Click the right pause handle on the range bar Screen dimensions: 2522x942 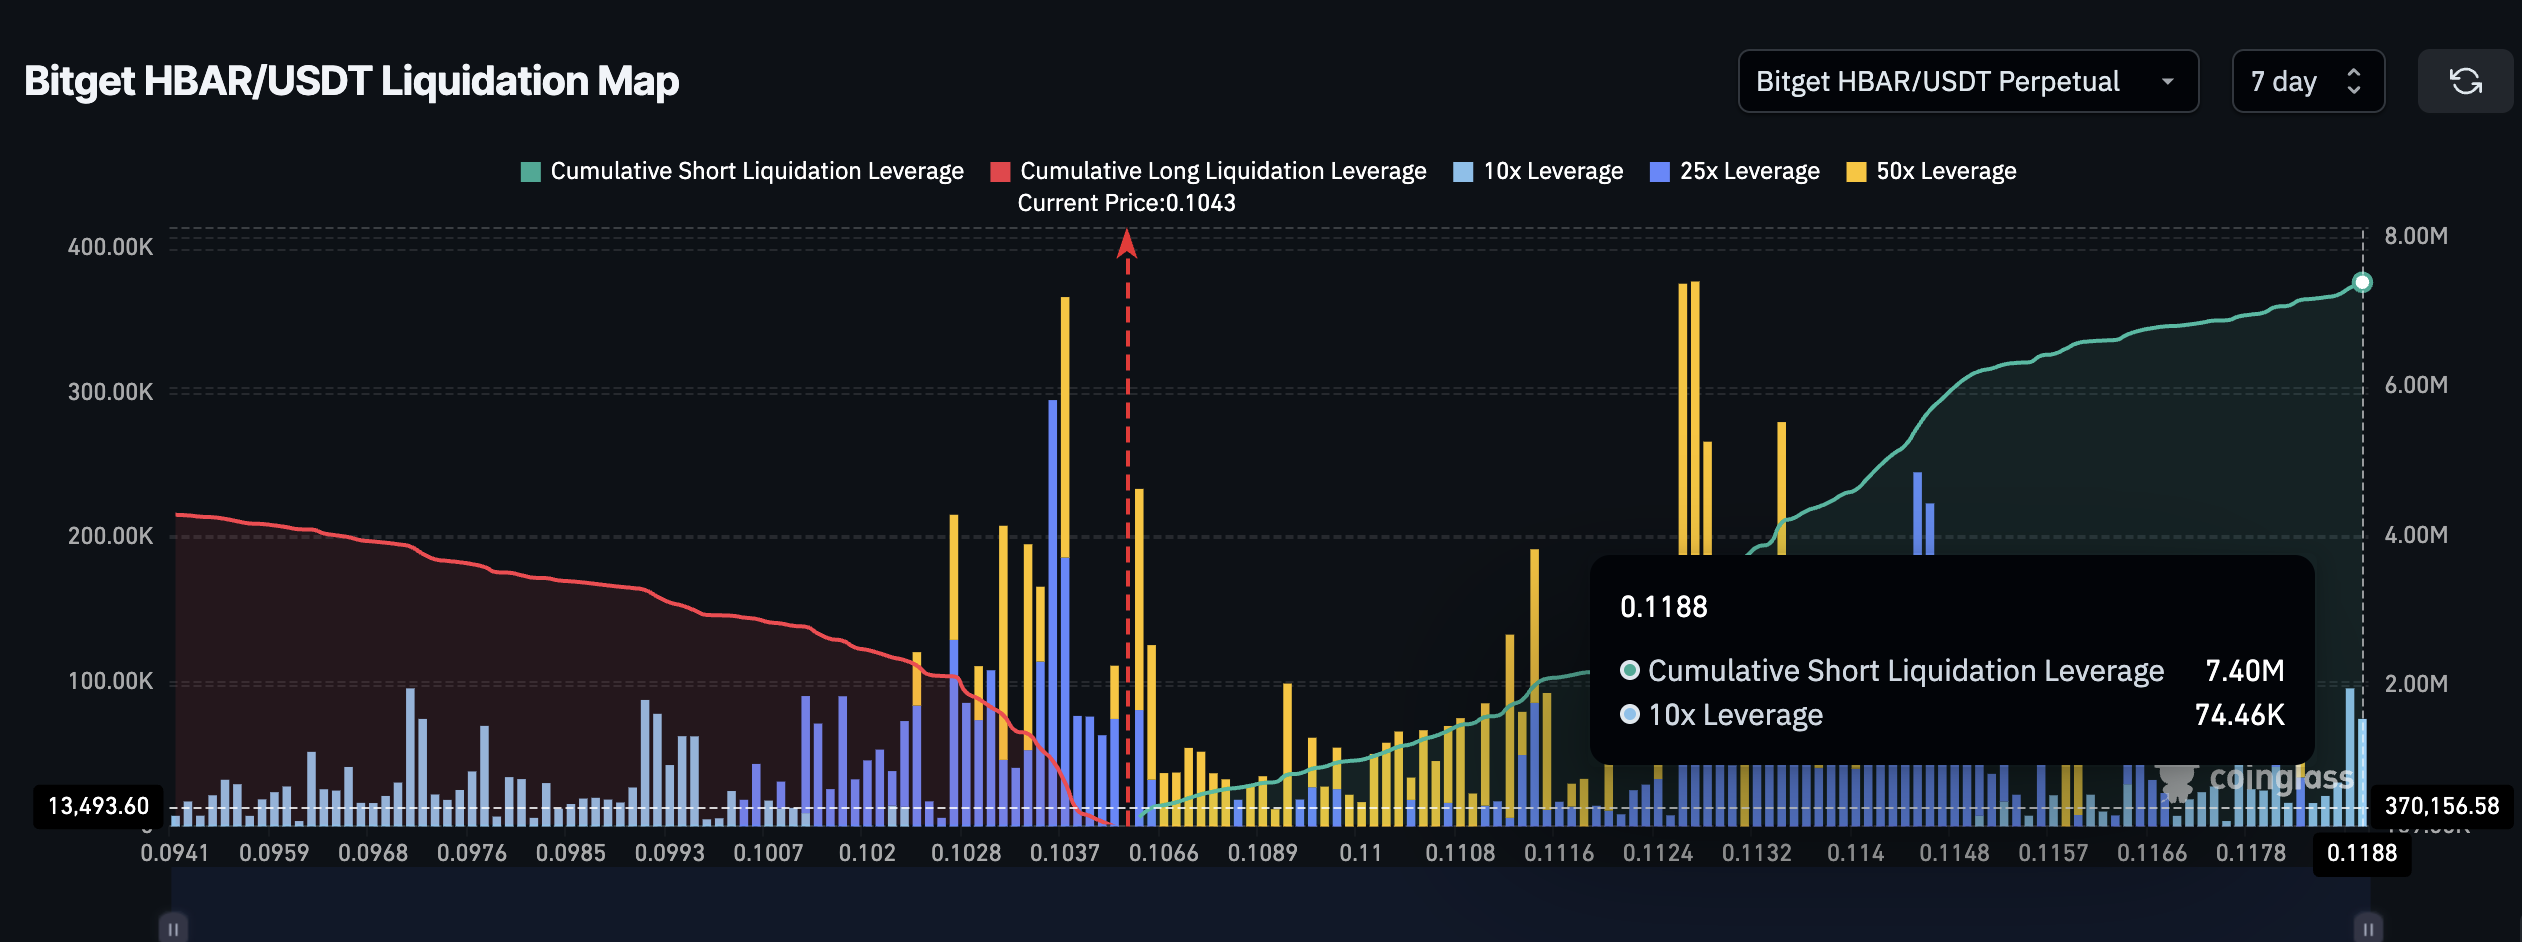pyautogui.click(x=2368, y=928)
